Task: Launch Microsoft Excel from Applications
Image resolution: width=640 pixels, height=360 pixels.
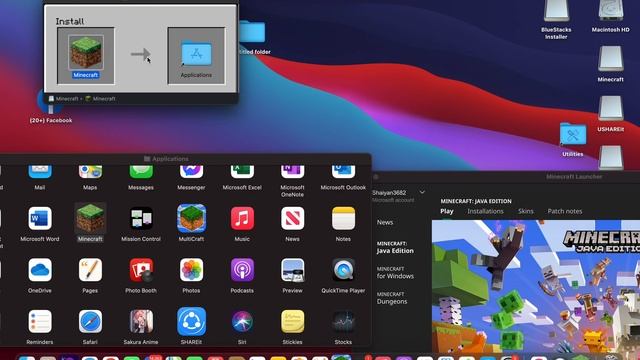Action: click(x=242, y=171)
